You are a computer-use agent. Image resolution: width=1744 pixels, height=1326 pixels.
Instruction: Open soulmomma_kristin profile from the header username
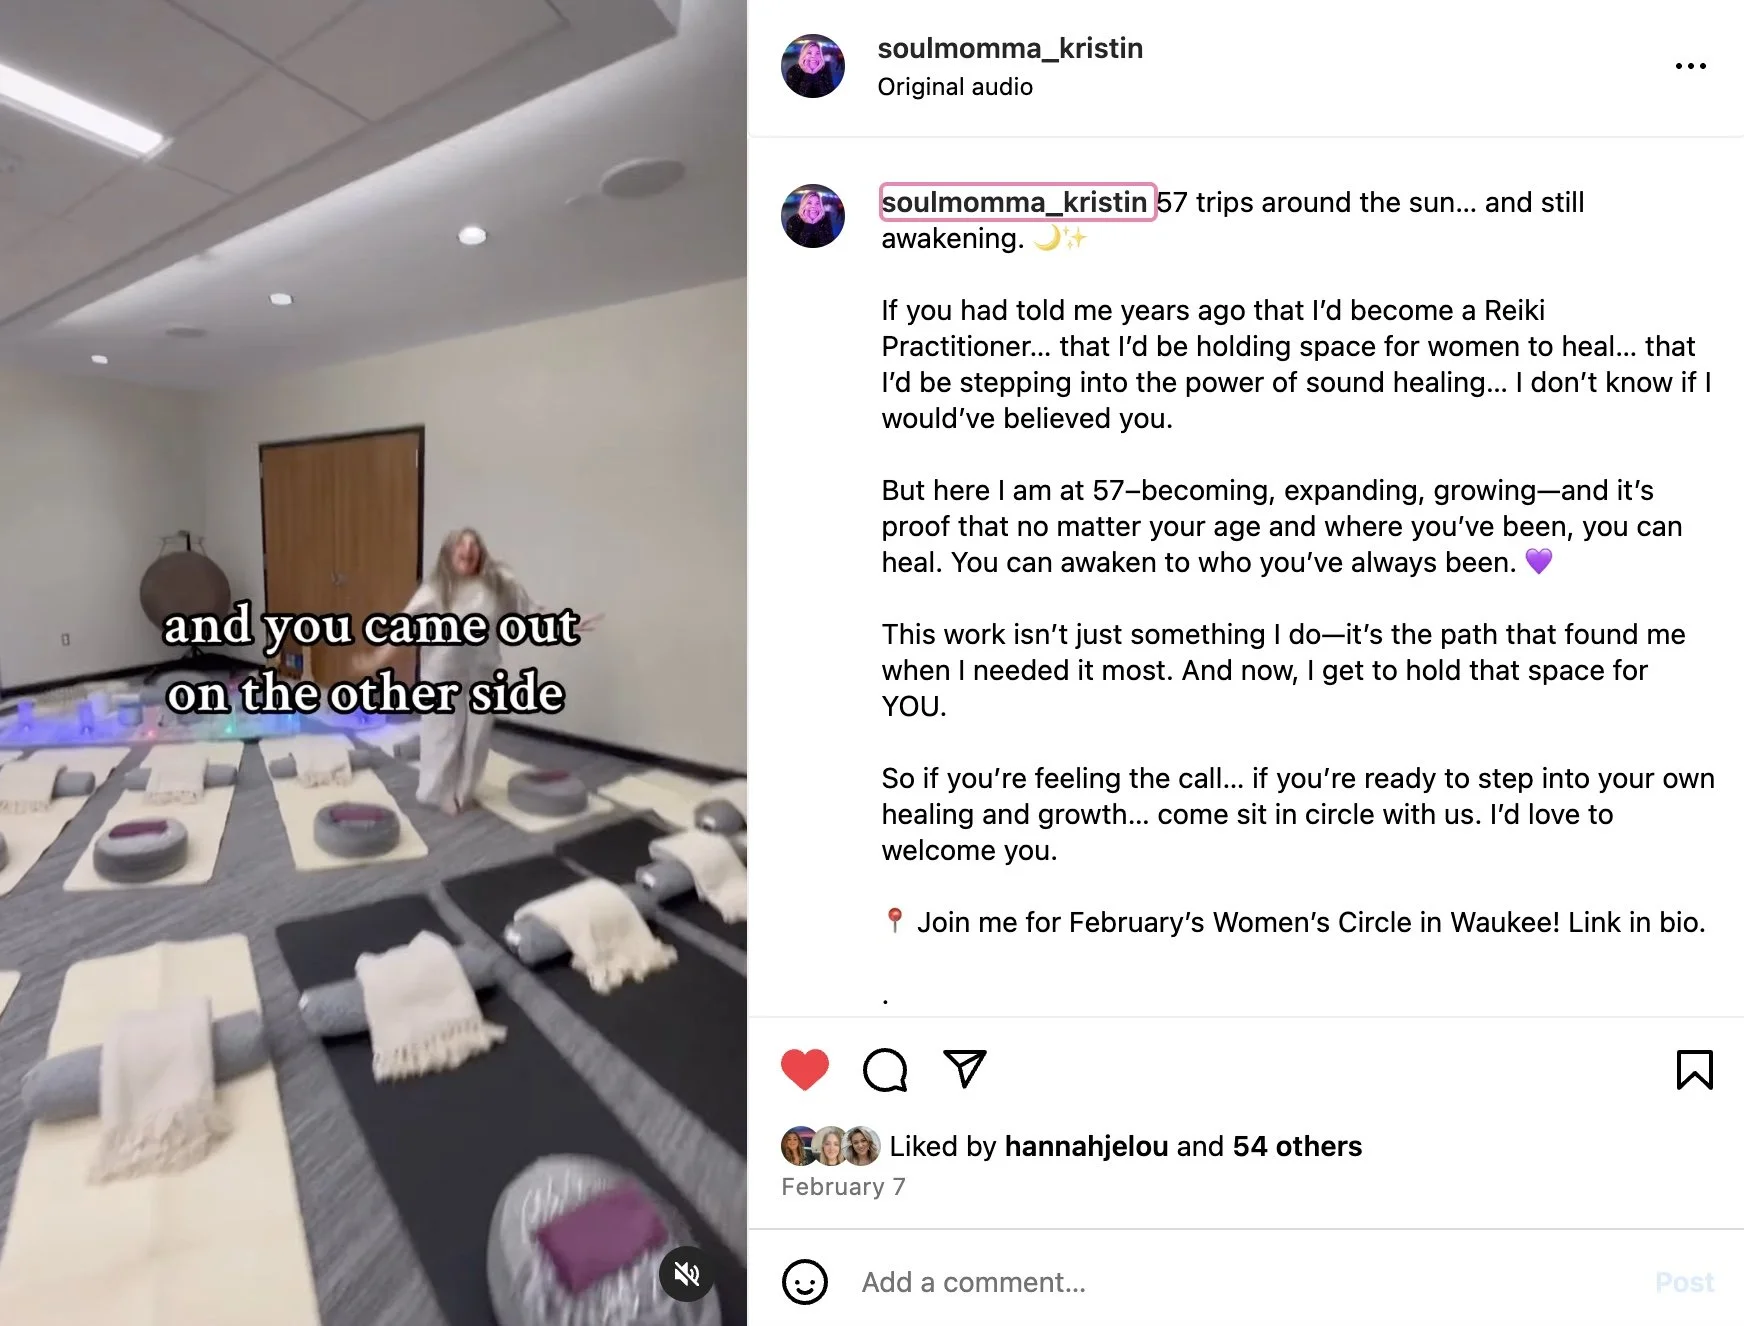1010,48
